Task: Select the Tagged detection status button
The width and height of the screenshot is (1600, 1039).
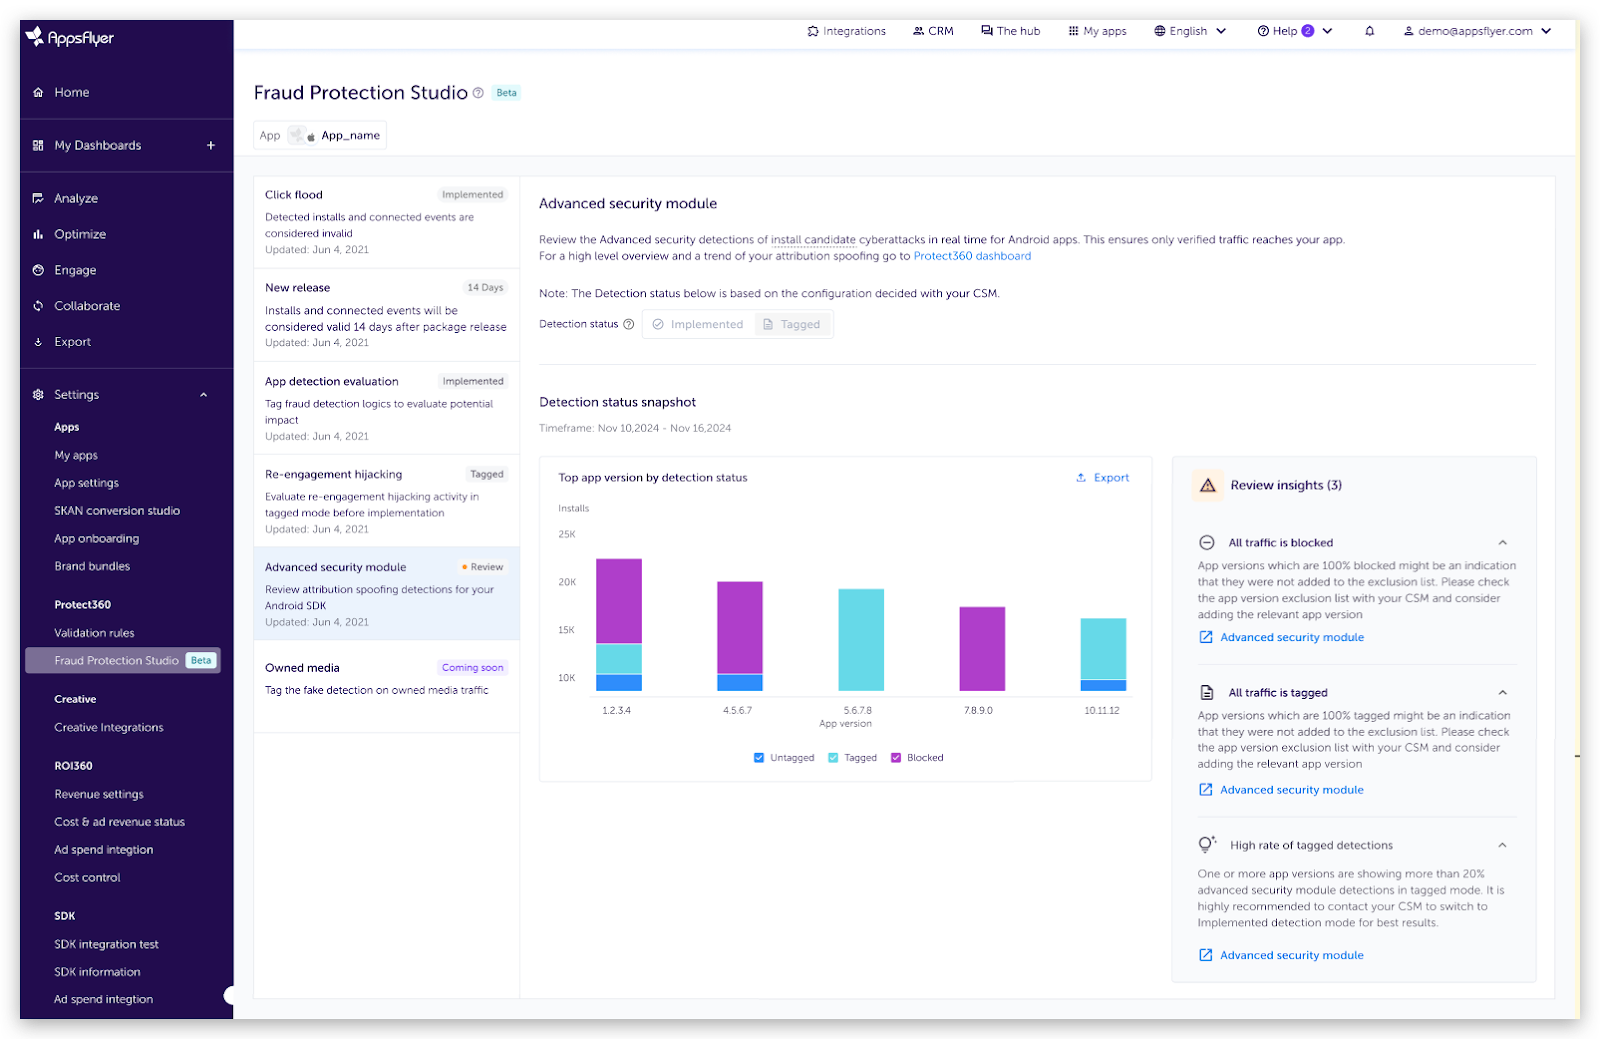Action: [791, 324]
